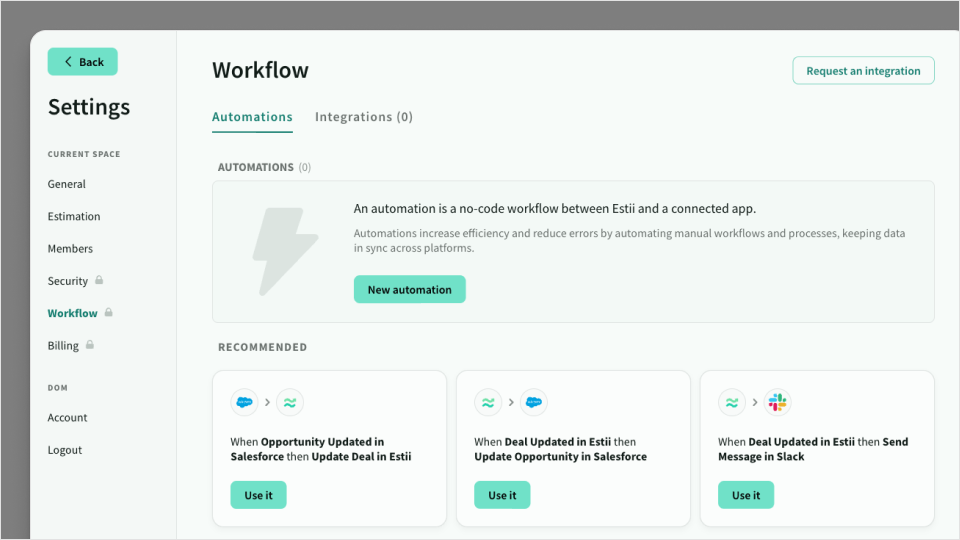Use the Update Opportunity in Salesforce automation
Image resolution: width=960 pixels, height=540 pixels.
coord(502,495)
